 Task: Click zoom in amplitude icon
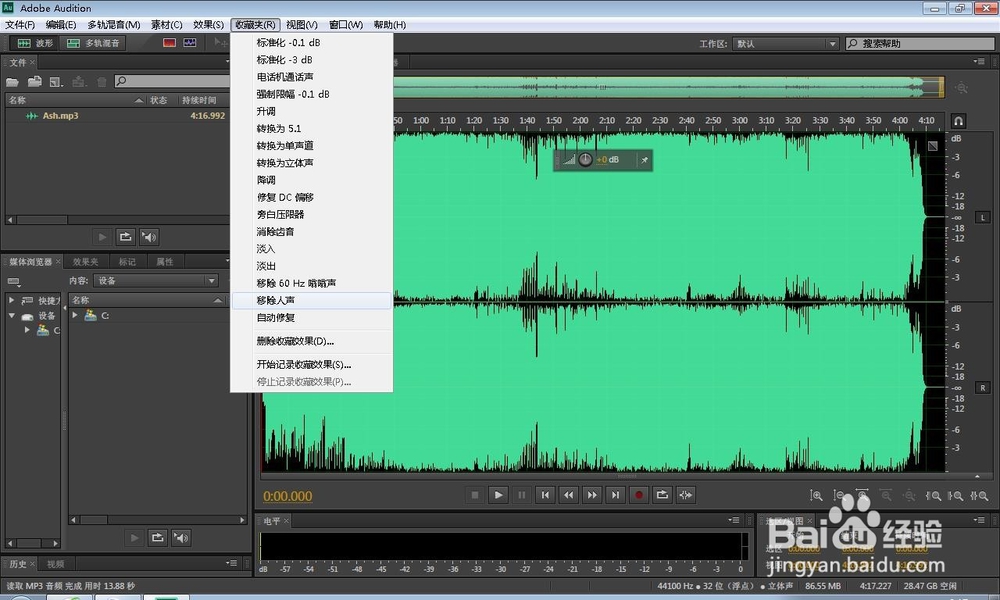point(816,495)
